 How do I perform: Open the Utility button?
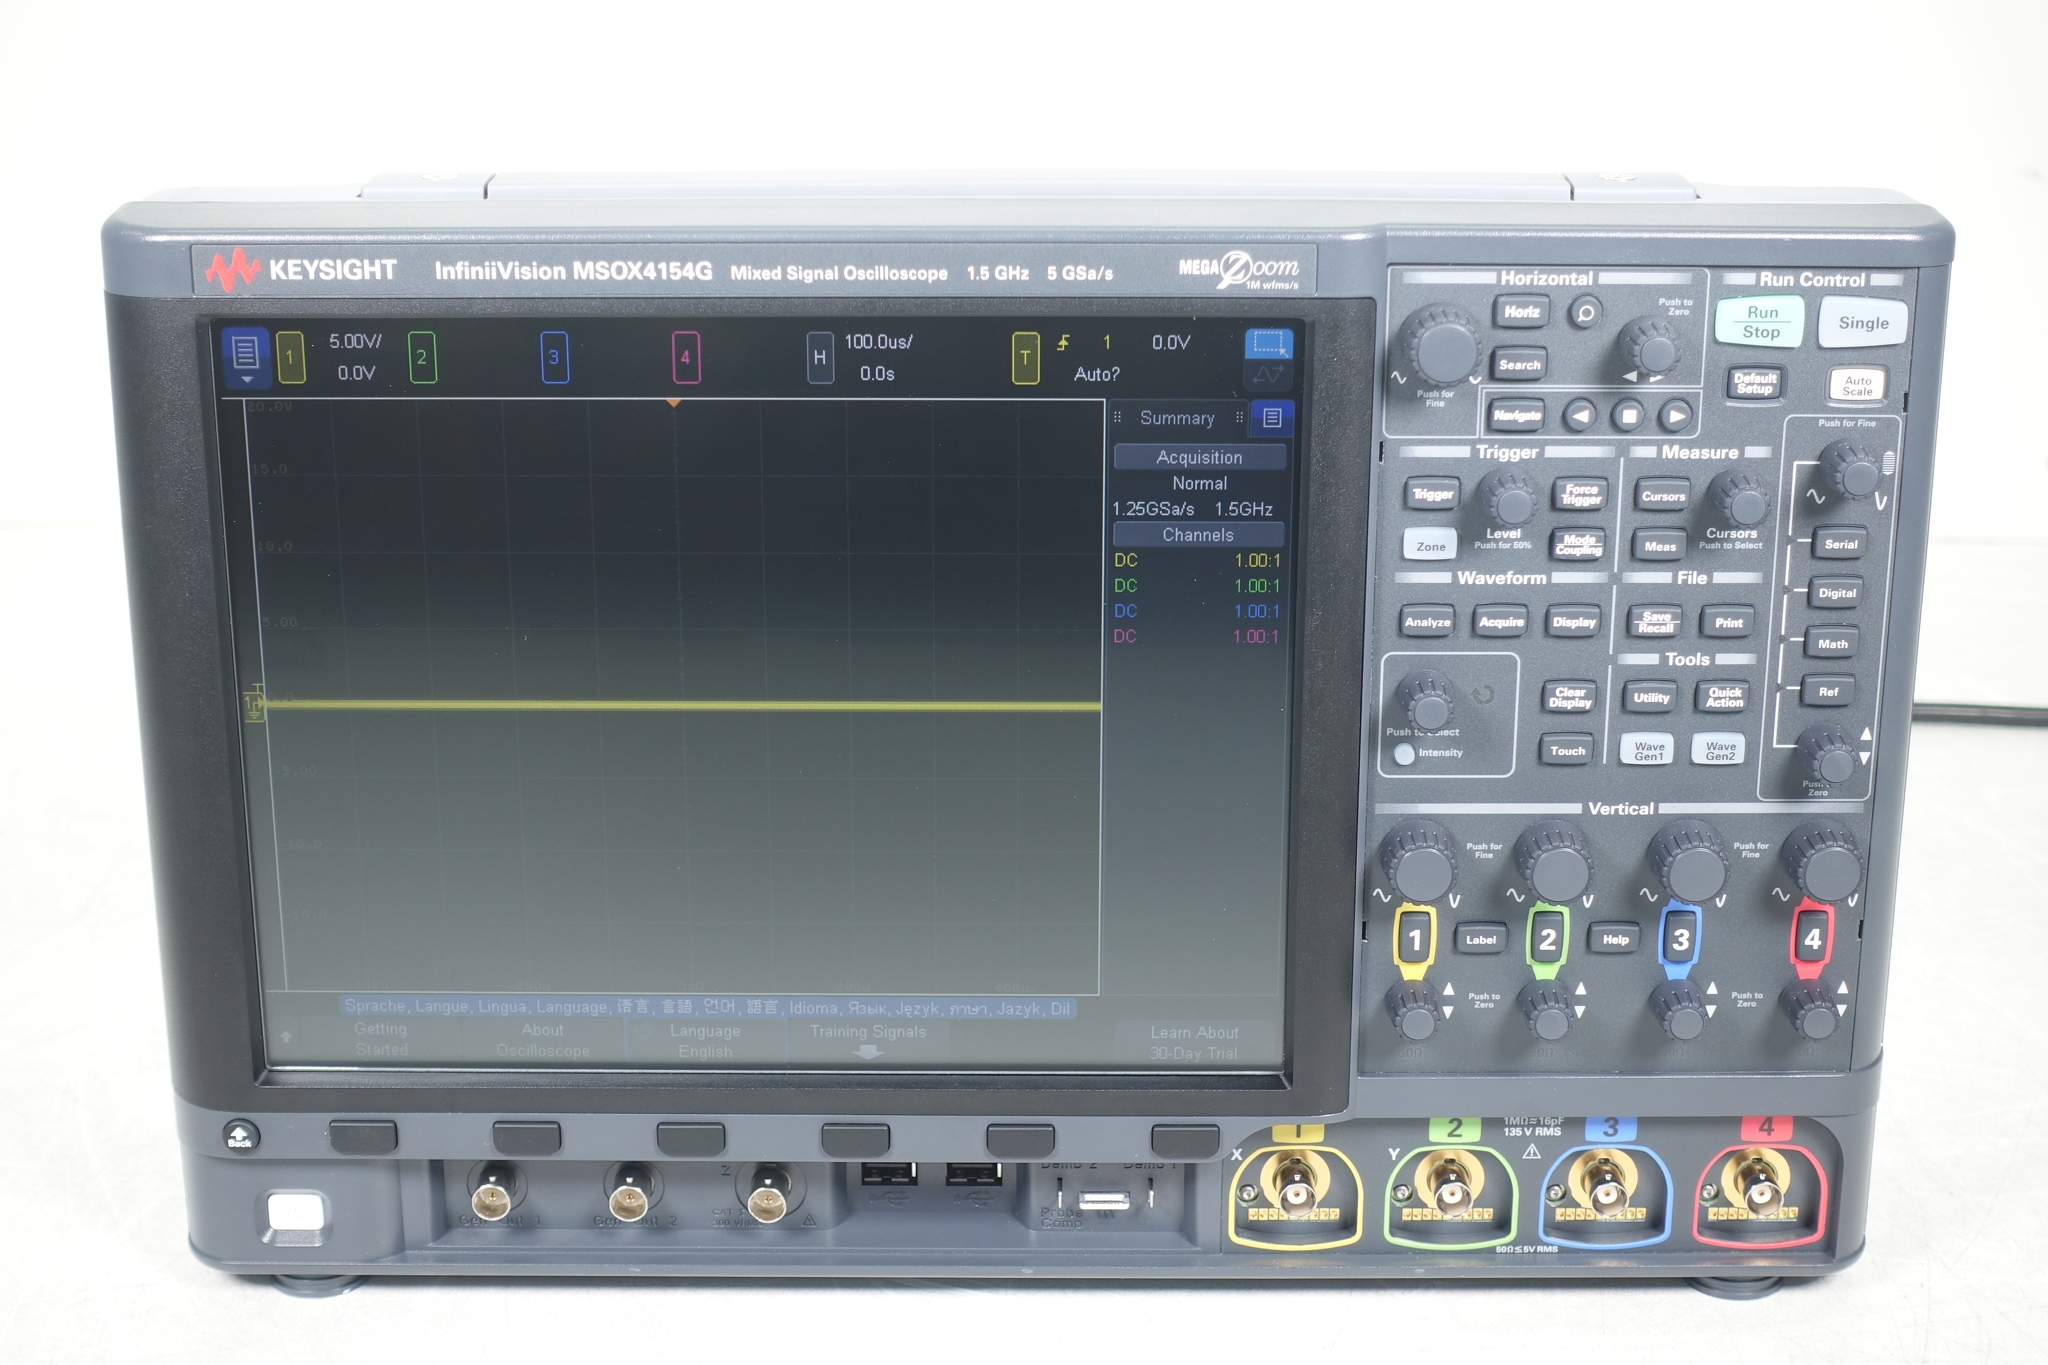click(x=1651, y=698)
